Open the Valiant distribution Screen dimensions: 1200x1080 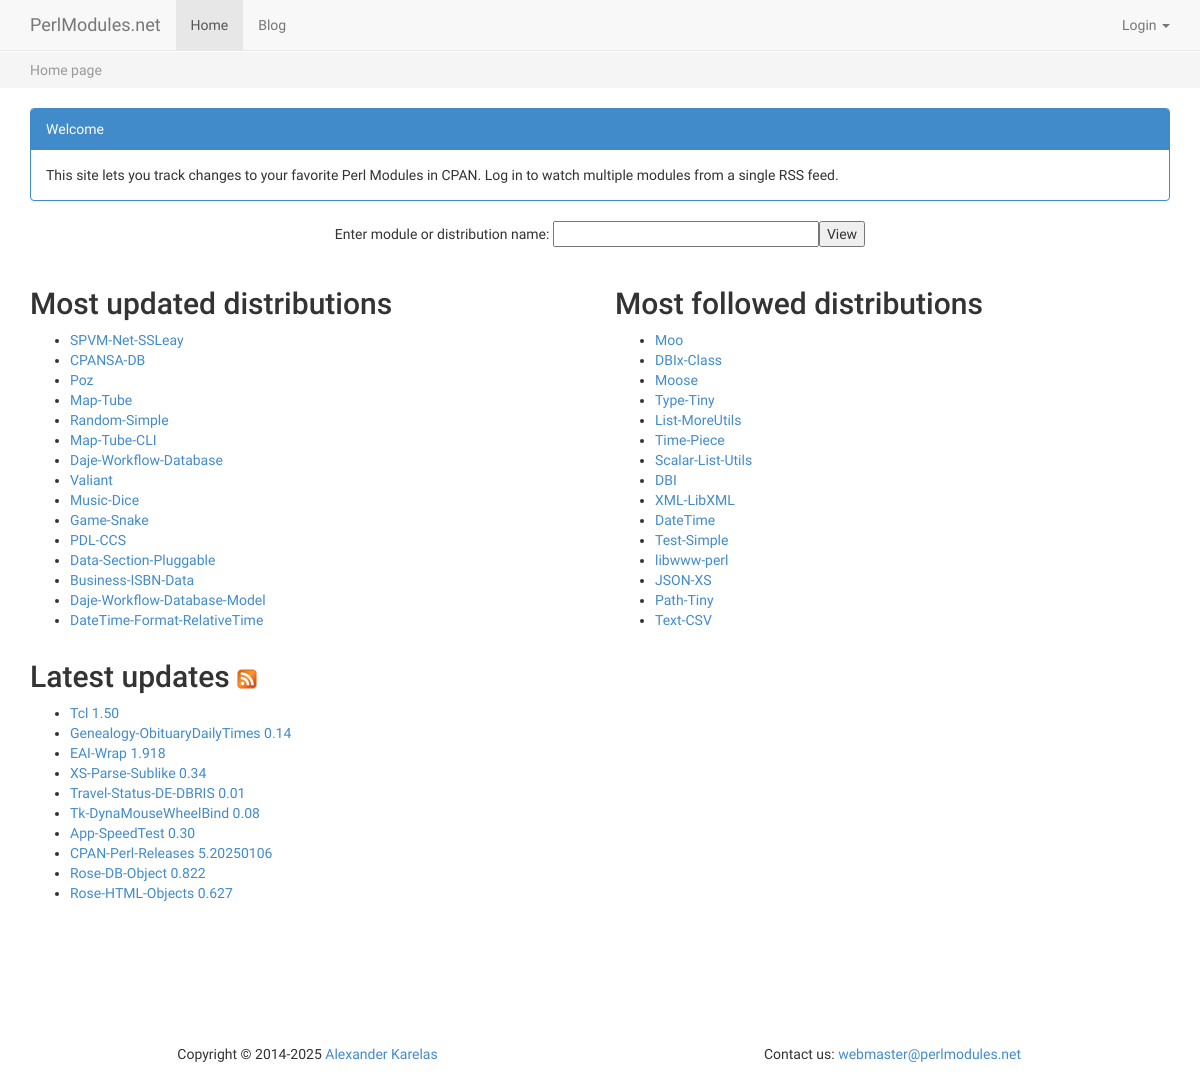(91, 480)
